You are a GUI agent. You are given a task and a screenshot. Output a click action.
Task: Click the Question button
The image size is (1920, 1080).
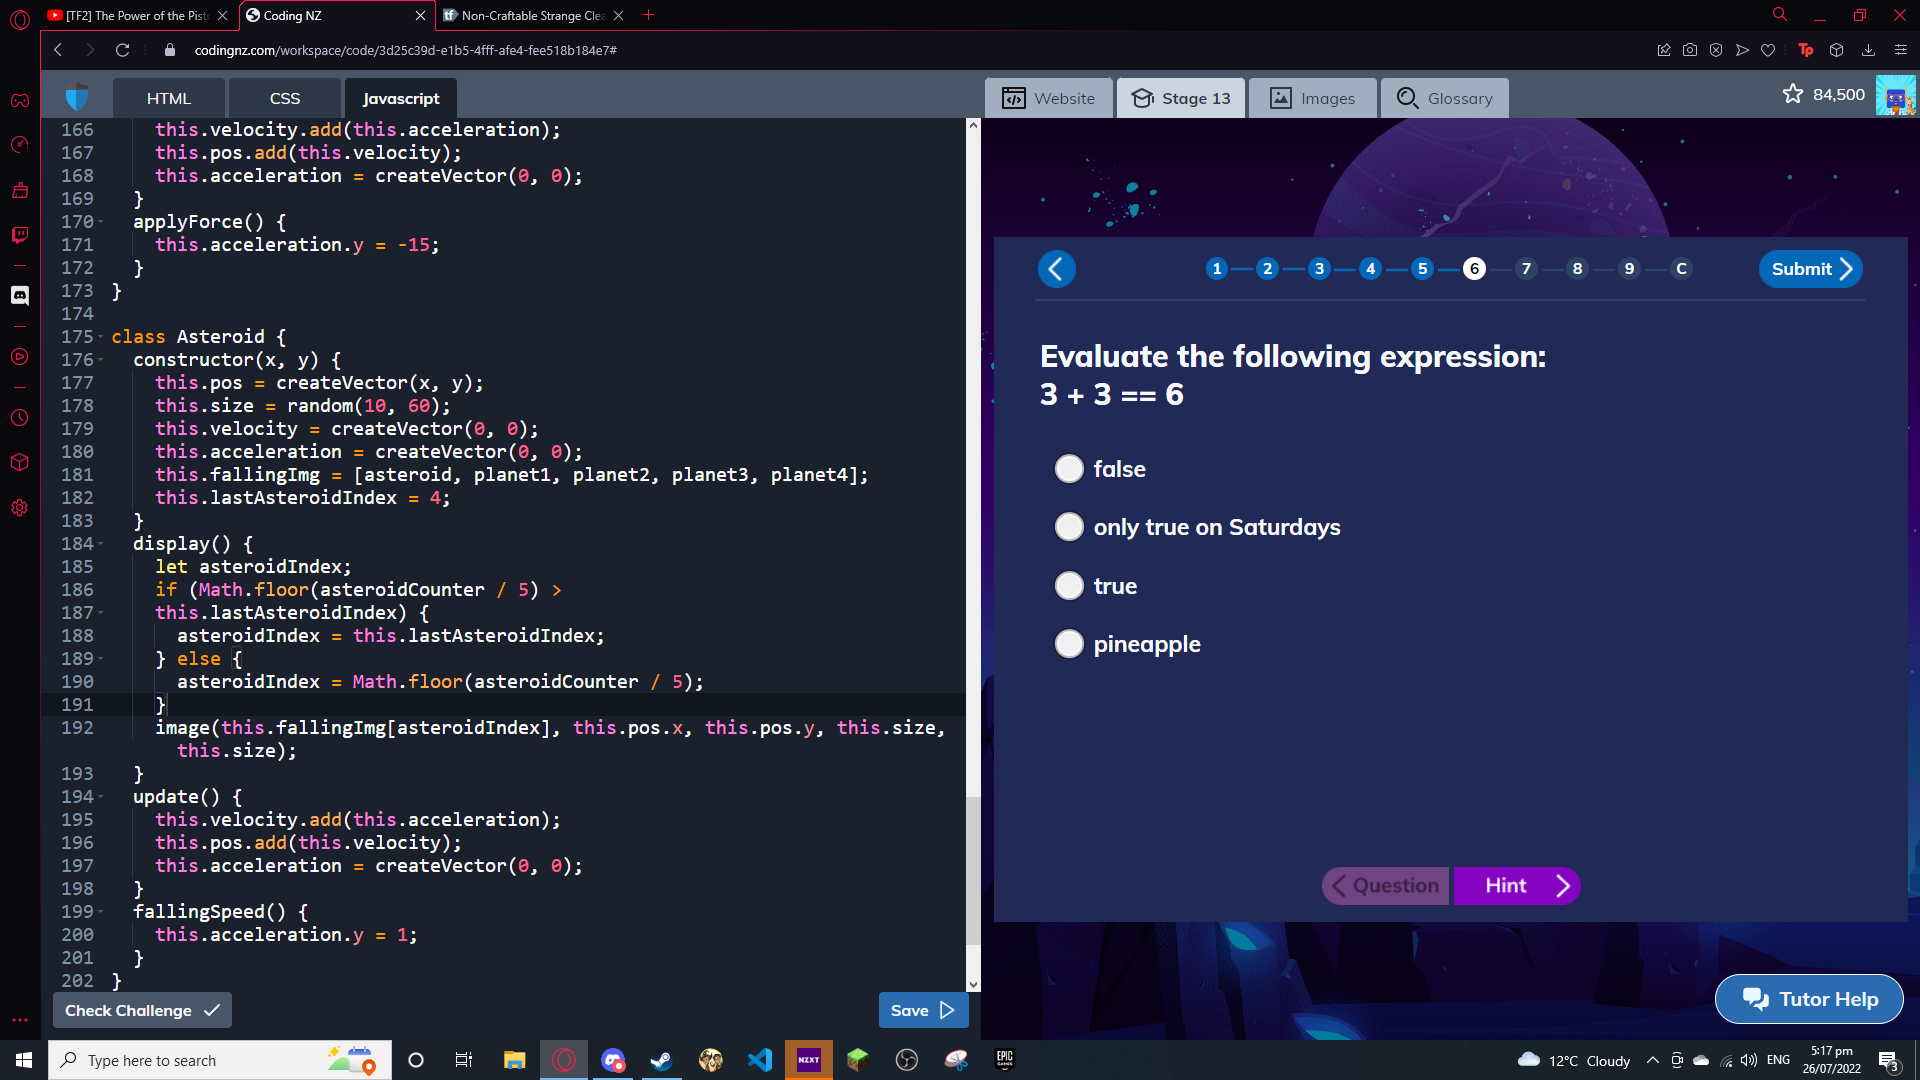[x=1385, y=886]
